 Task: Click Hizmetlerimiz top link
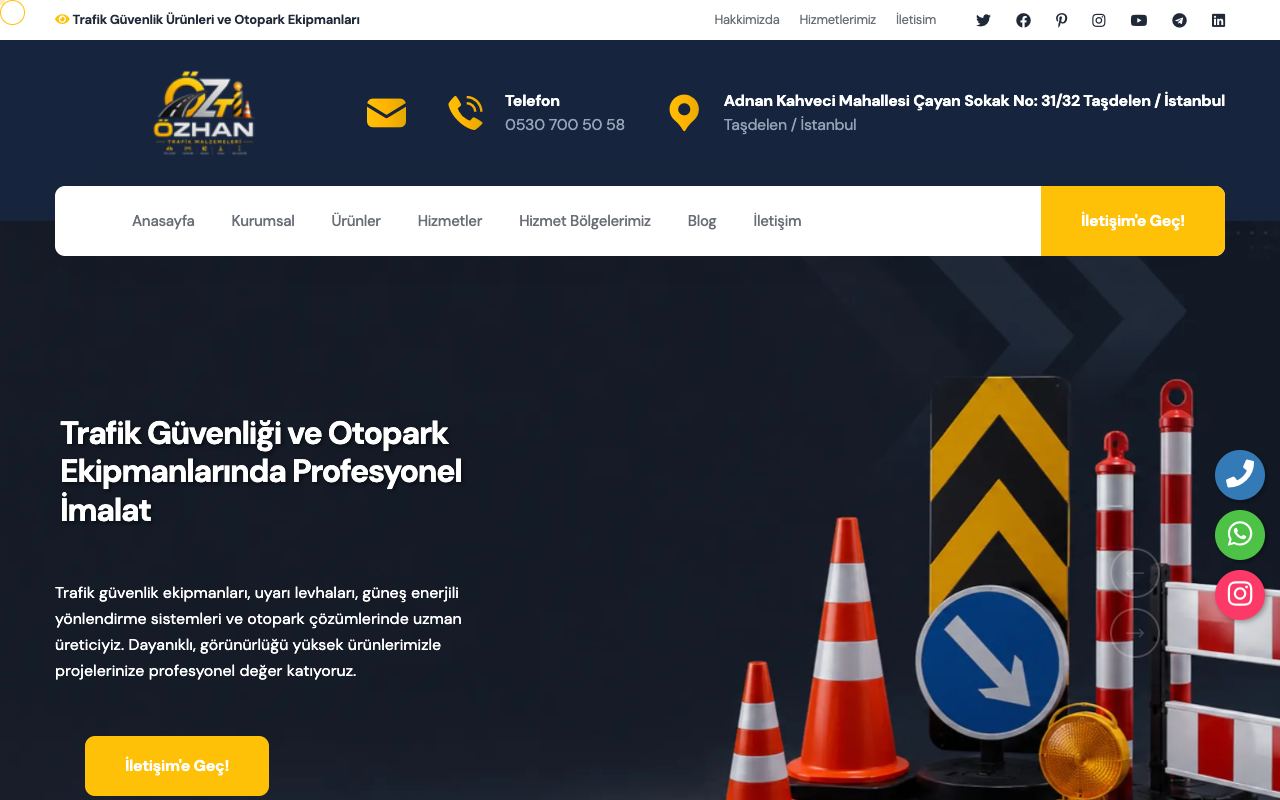pos(838,20)
